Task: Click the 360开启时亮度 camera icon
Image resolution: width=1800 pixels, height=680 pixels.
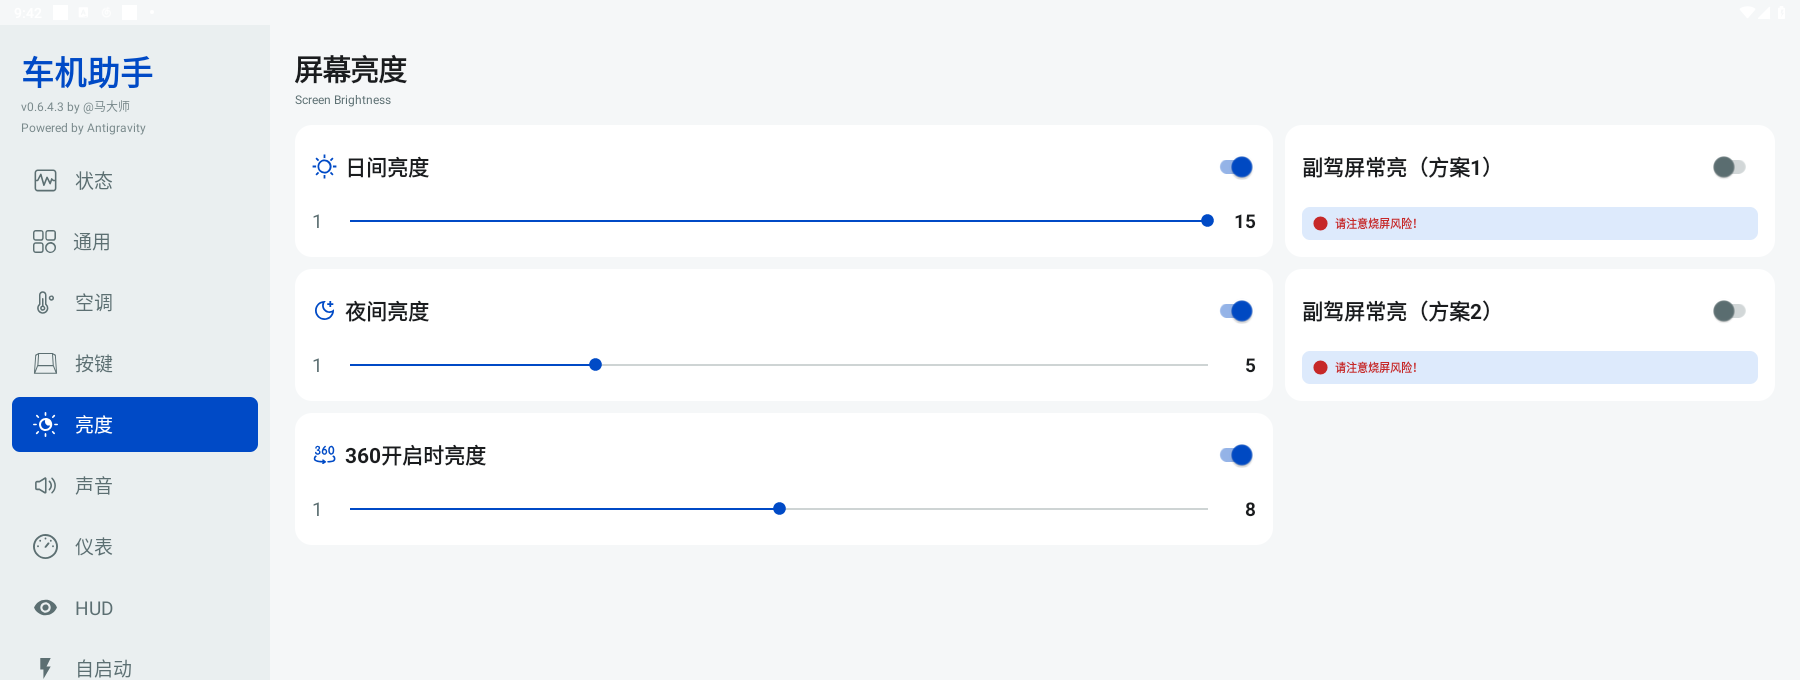Action: tap(324, 455)
